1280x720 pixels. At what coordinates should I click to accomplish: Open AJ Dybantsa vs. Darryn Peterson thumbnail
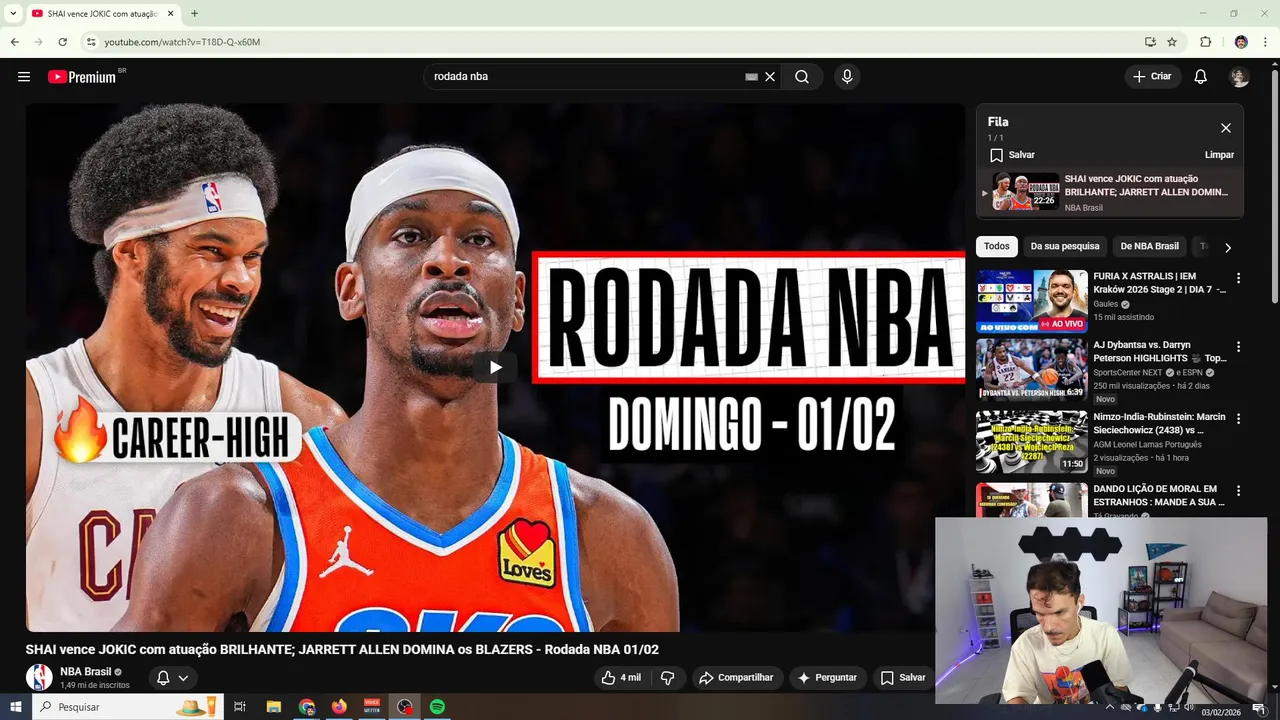[x=1032, y=370]
